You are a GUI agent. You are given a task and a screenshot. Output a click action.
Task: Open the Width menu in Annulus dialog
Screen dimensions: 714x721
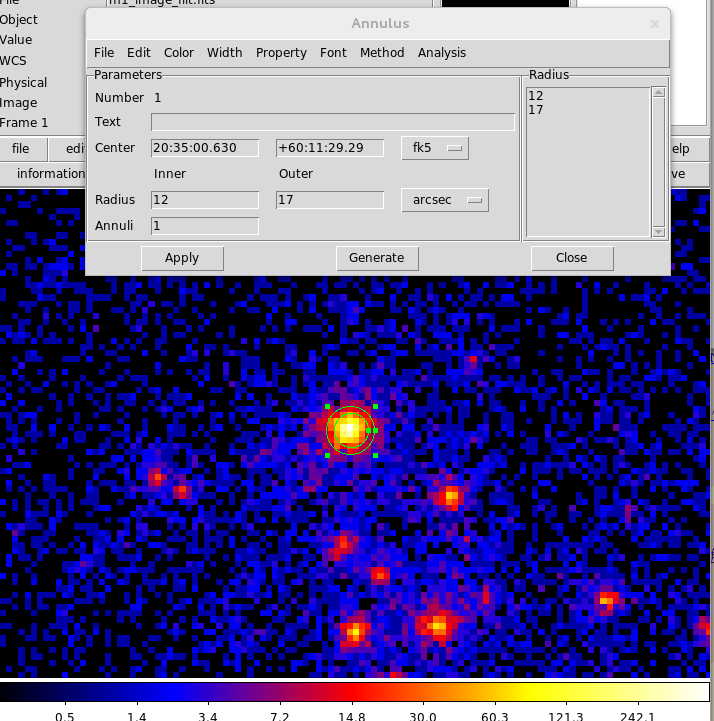click(x=224, y=53)
